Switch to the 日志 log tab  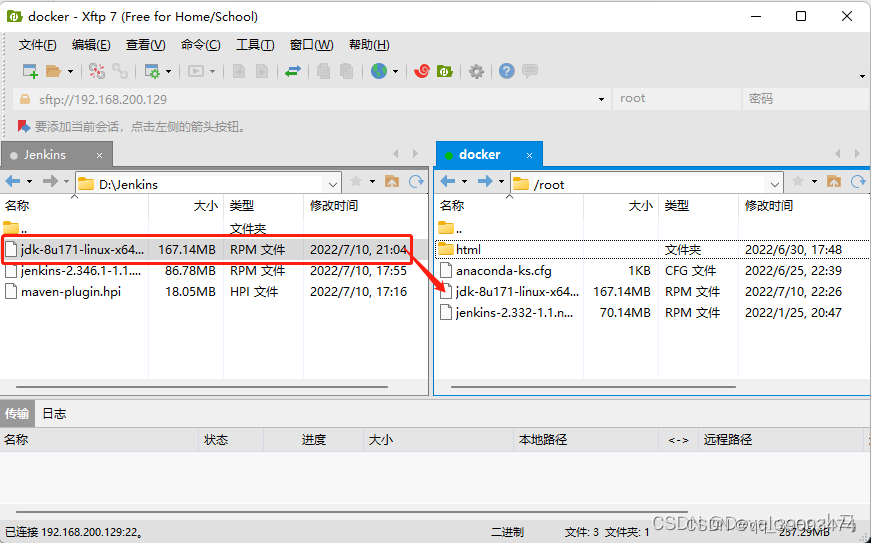pyautogui.click(x=54, y=414)
